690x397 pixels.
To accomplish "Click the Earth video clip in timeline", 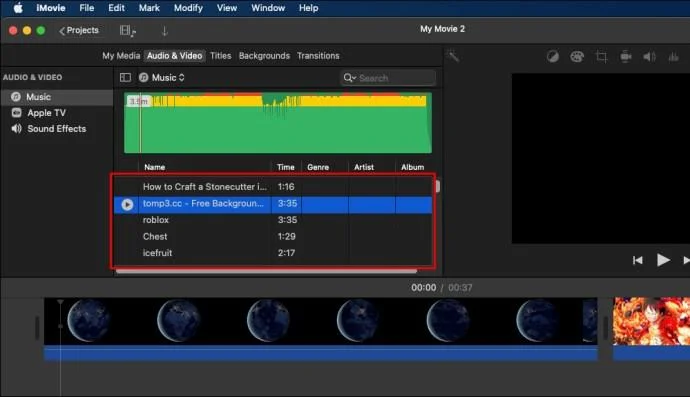I will (x=320, y=321).
